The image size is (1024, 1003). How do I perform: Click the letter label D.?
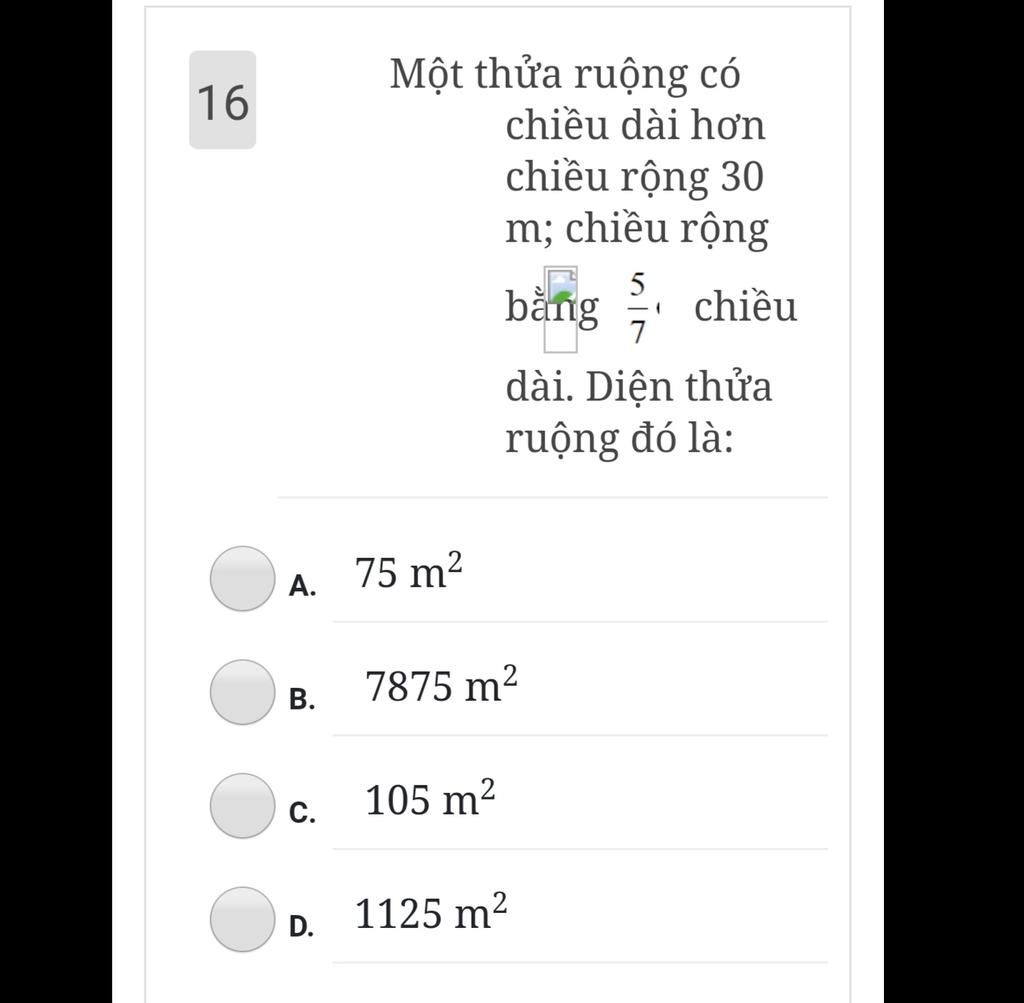coord(302,927)
